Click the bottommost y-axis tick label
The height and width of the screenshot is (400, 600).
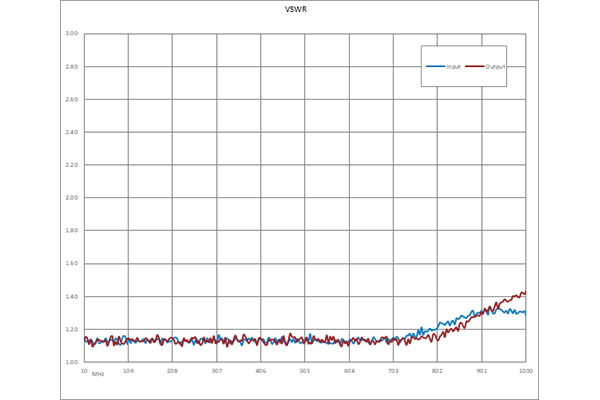click(73, 359)
